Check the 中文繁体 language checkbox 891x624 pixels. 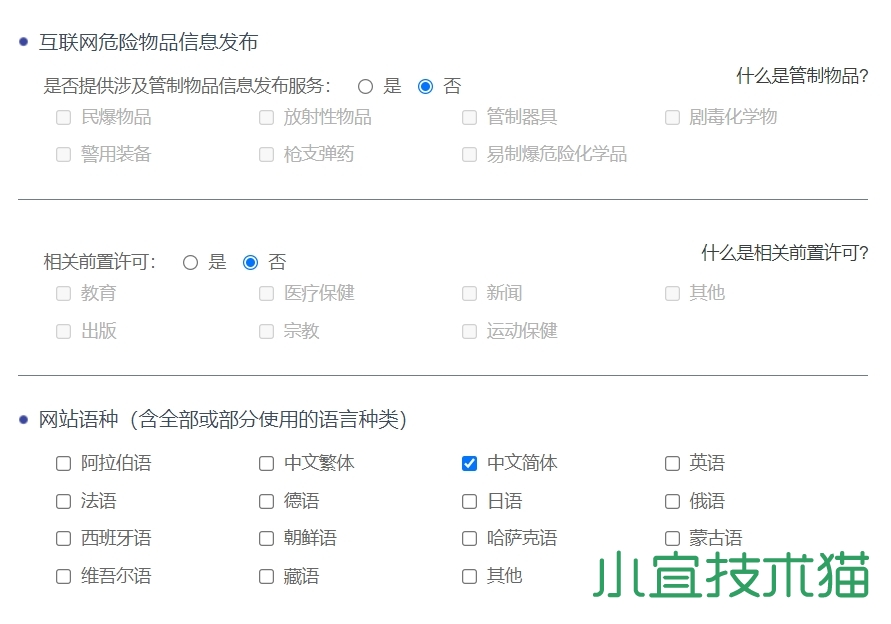click(267, 464)
